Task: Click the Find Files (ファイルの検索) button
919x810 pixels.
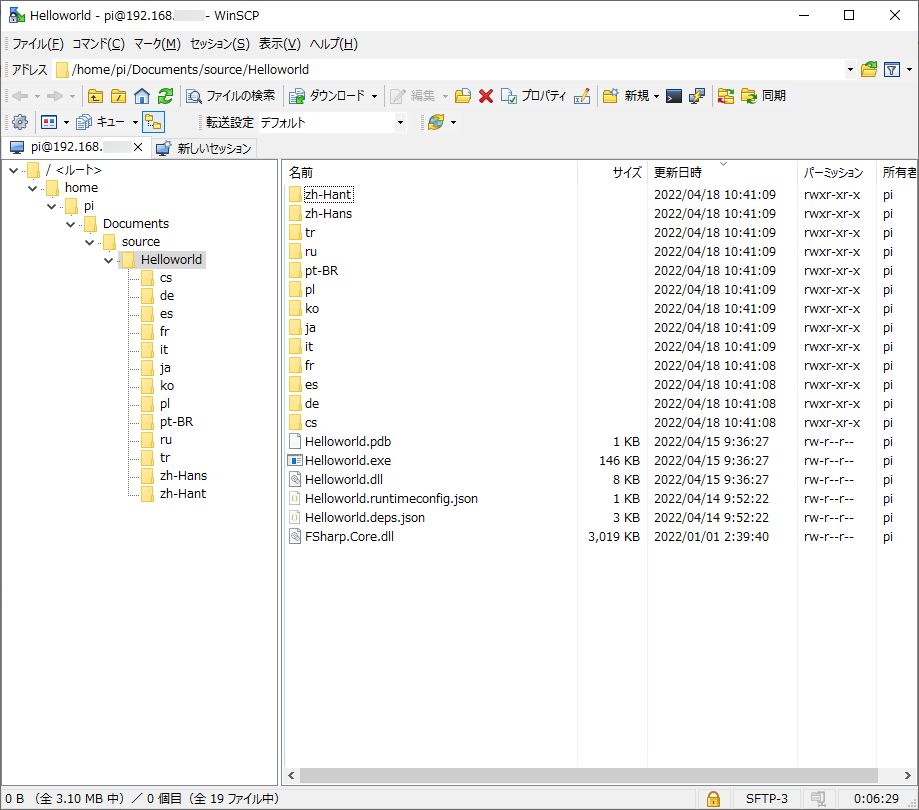Action: [x=230, y=96]
